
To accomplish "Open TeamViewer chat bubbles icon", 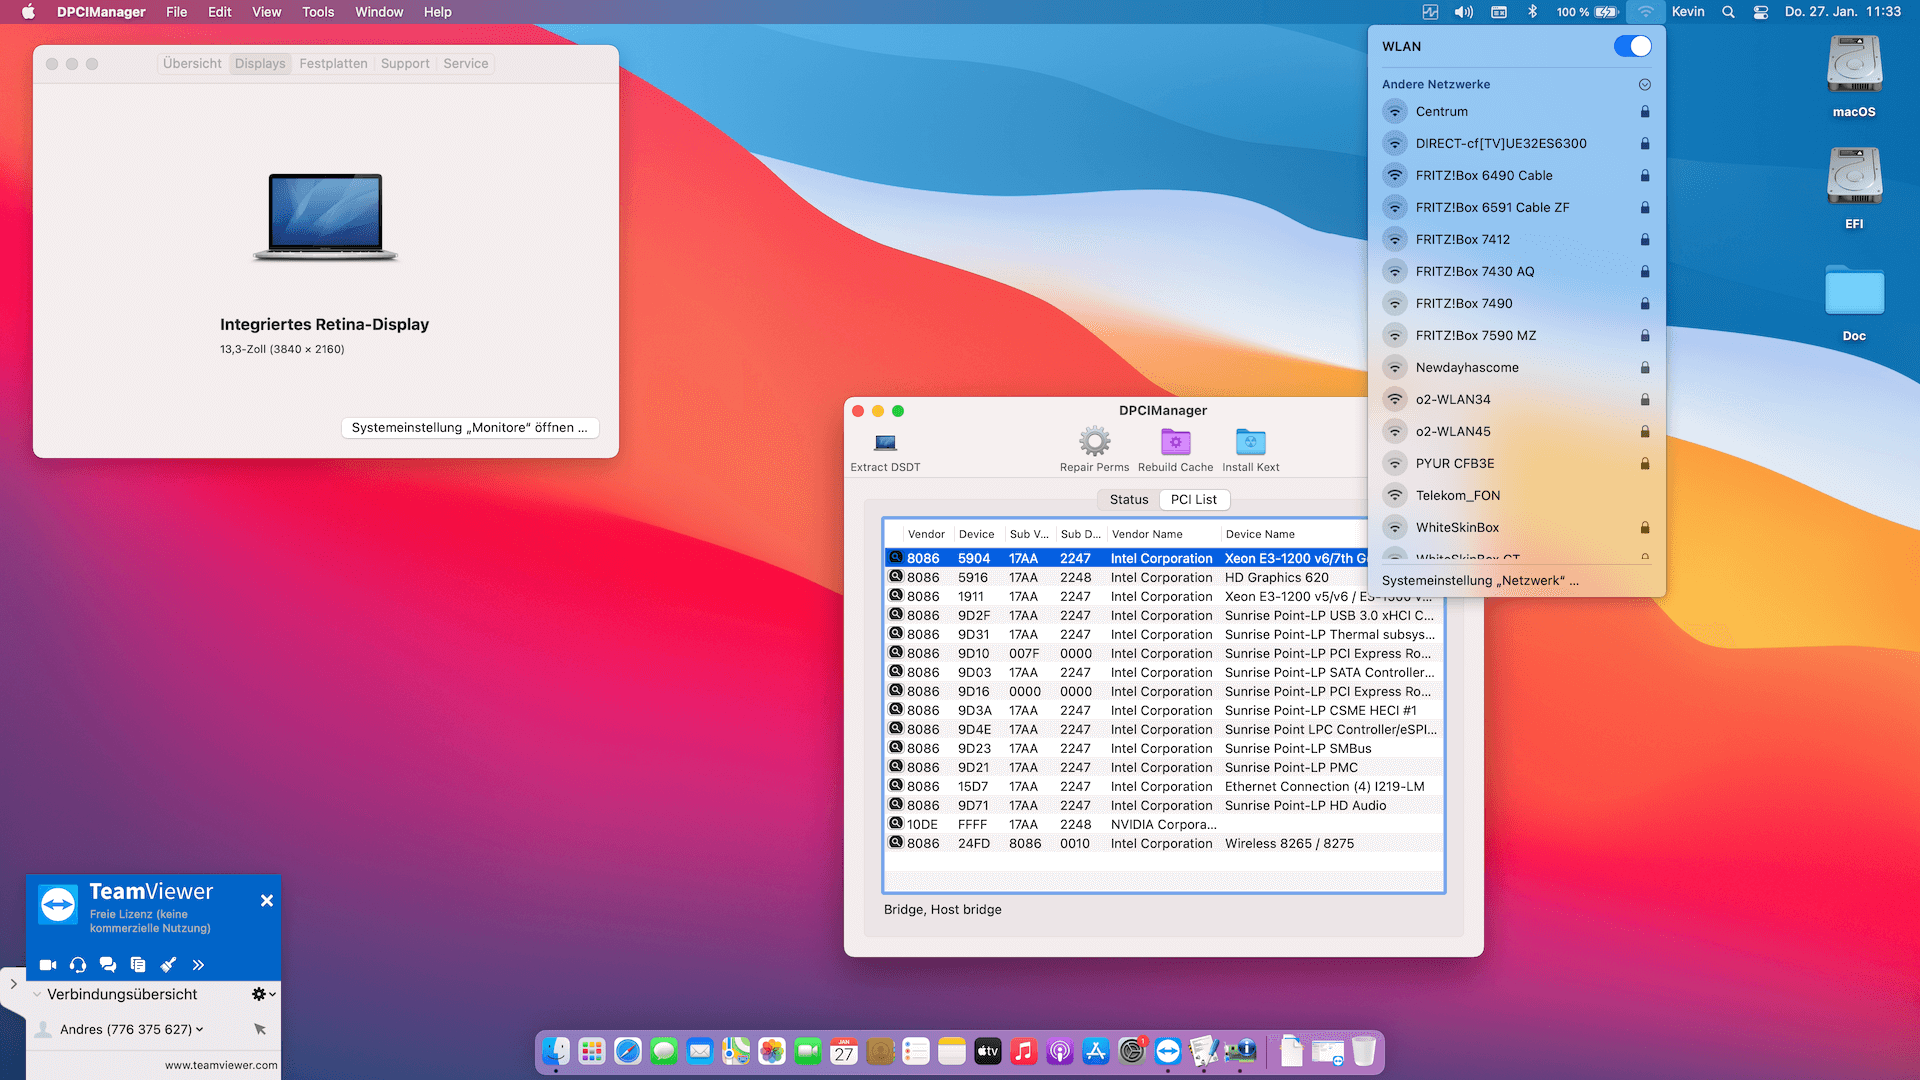I will click(108, 965).
